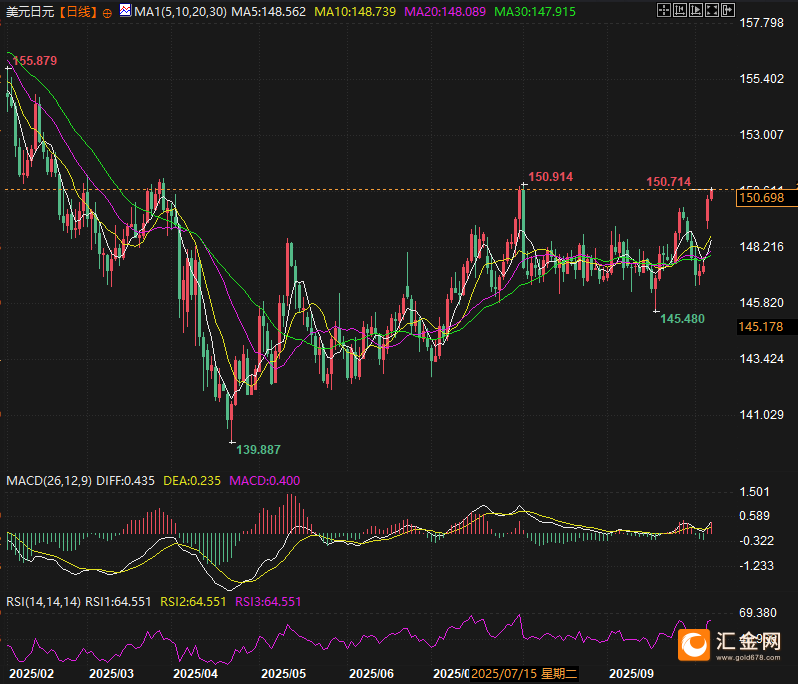Click the 美元日元 symbol name

[x=30, y=12]
